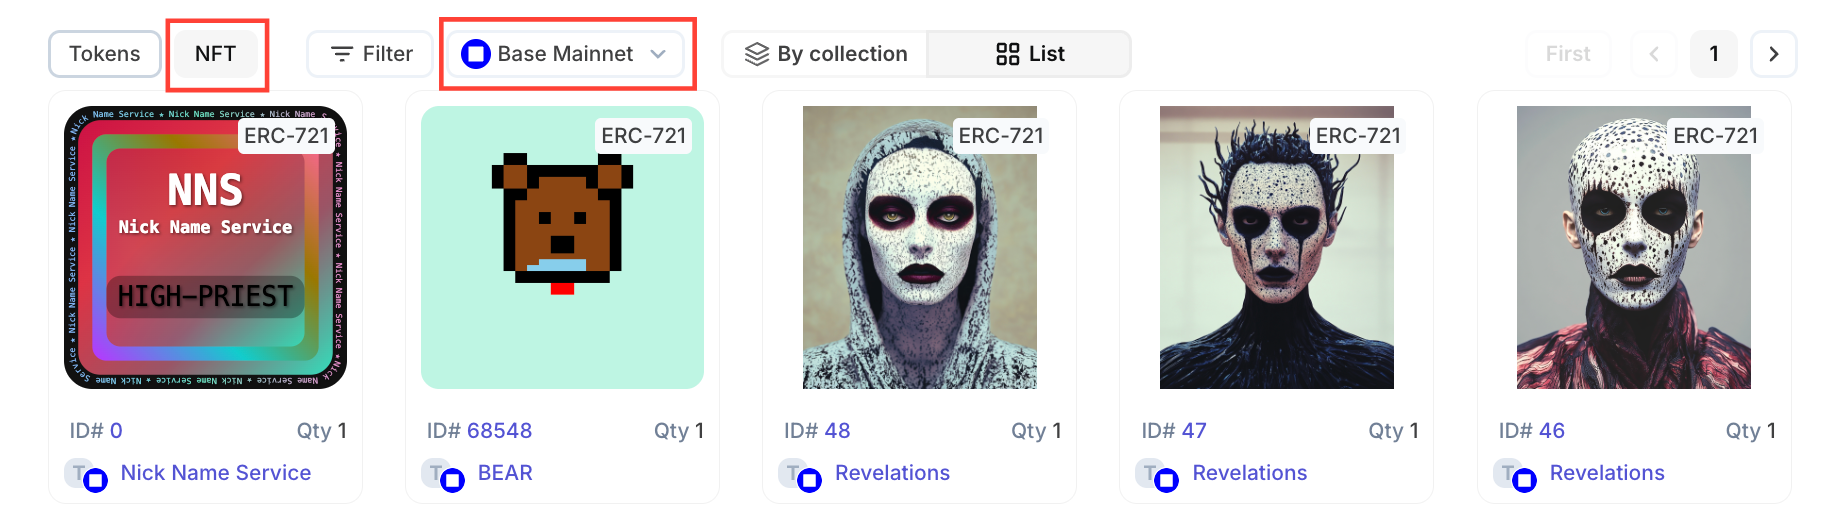The width and height of the screenshot is (1836, 526).
Task: Click the previous page arrow
Action: 1654,54
